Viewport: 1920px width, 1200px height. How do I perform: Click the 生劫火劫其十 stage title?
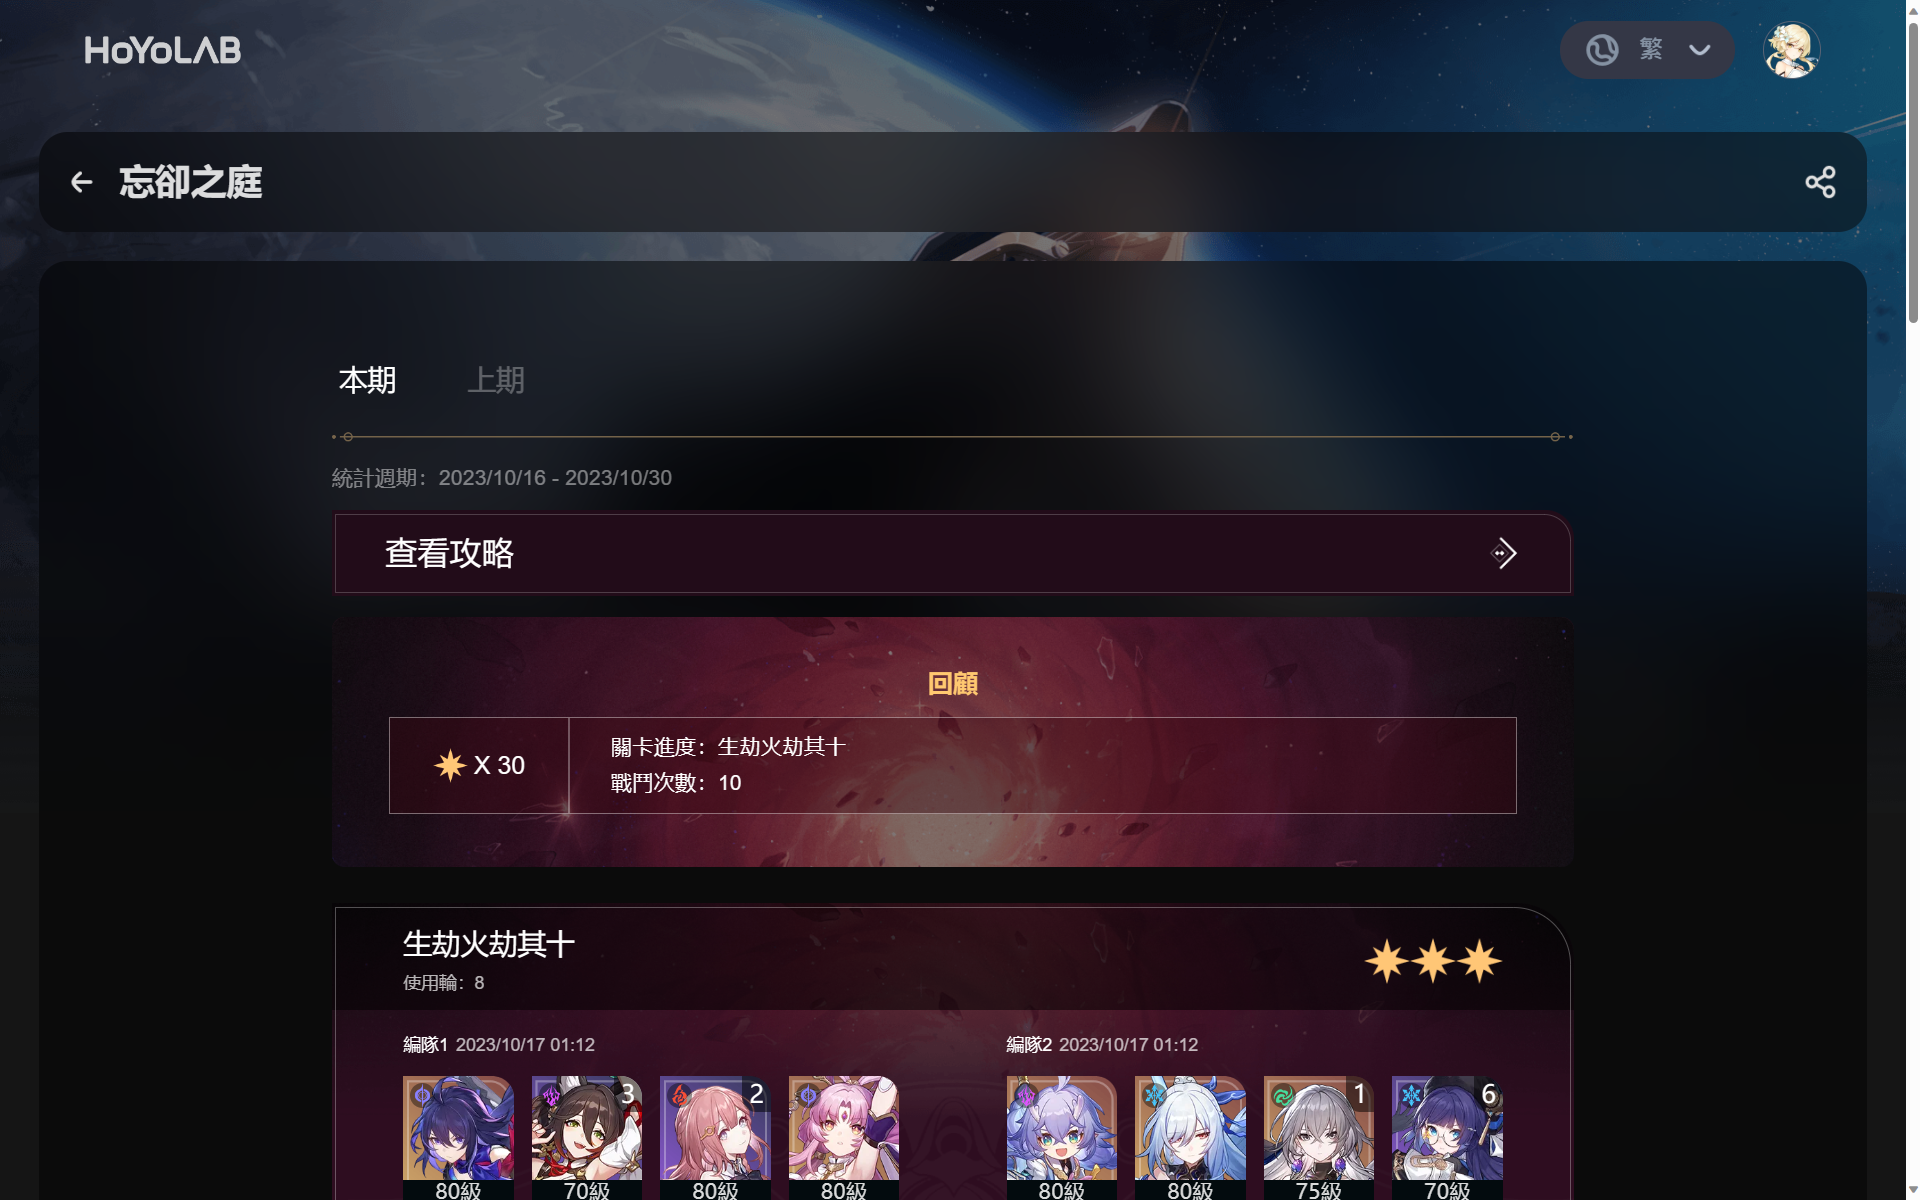click(488, 944)
